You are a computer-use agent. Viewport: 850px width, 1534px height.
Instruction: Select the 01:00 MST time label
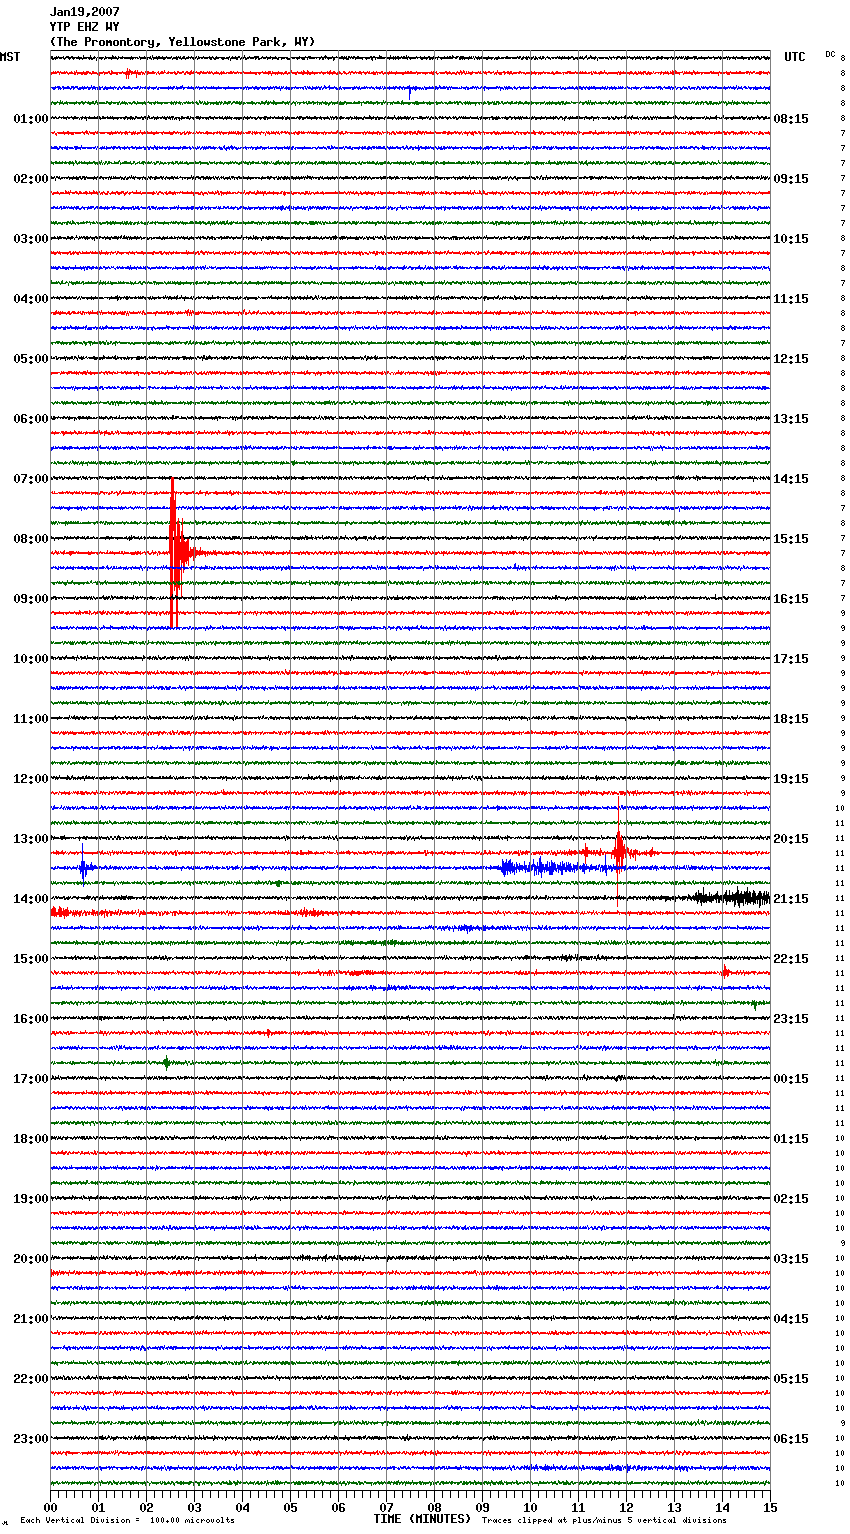coord(30,119)
